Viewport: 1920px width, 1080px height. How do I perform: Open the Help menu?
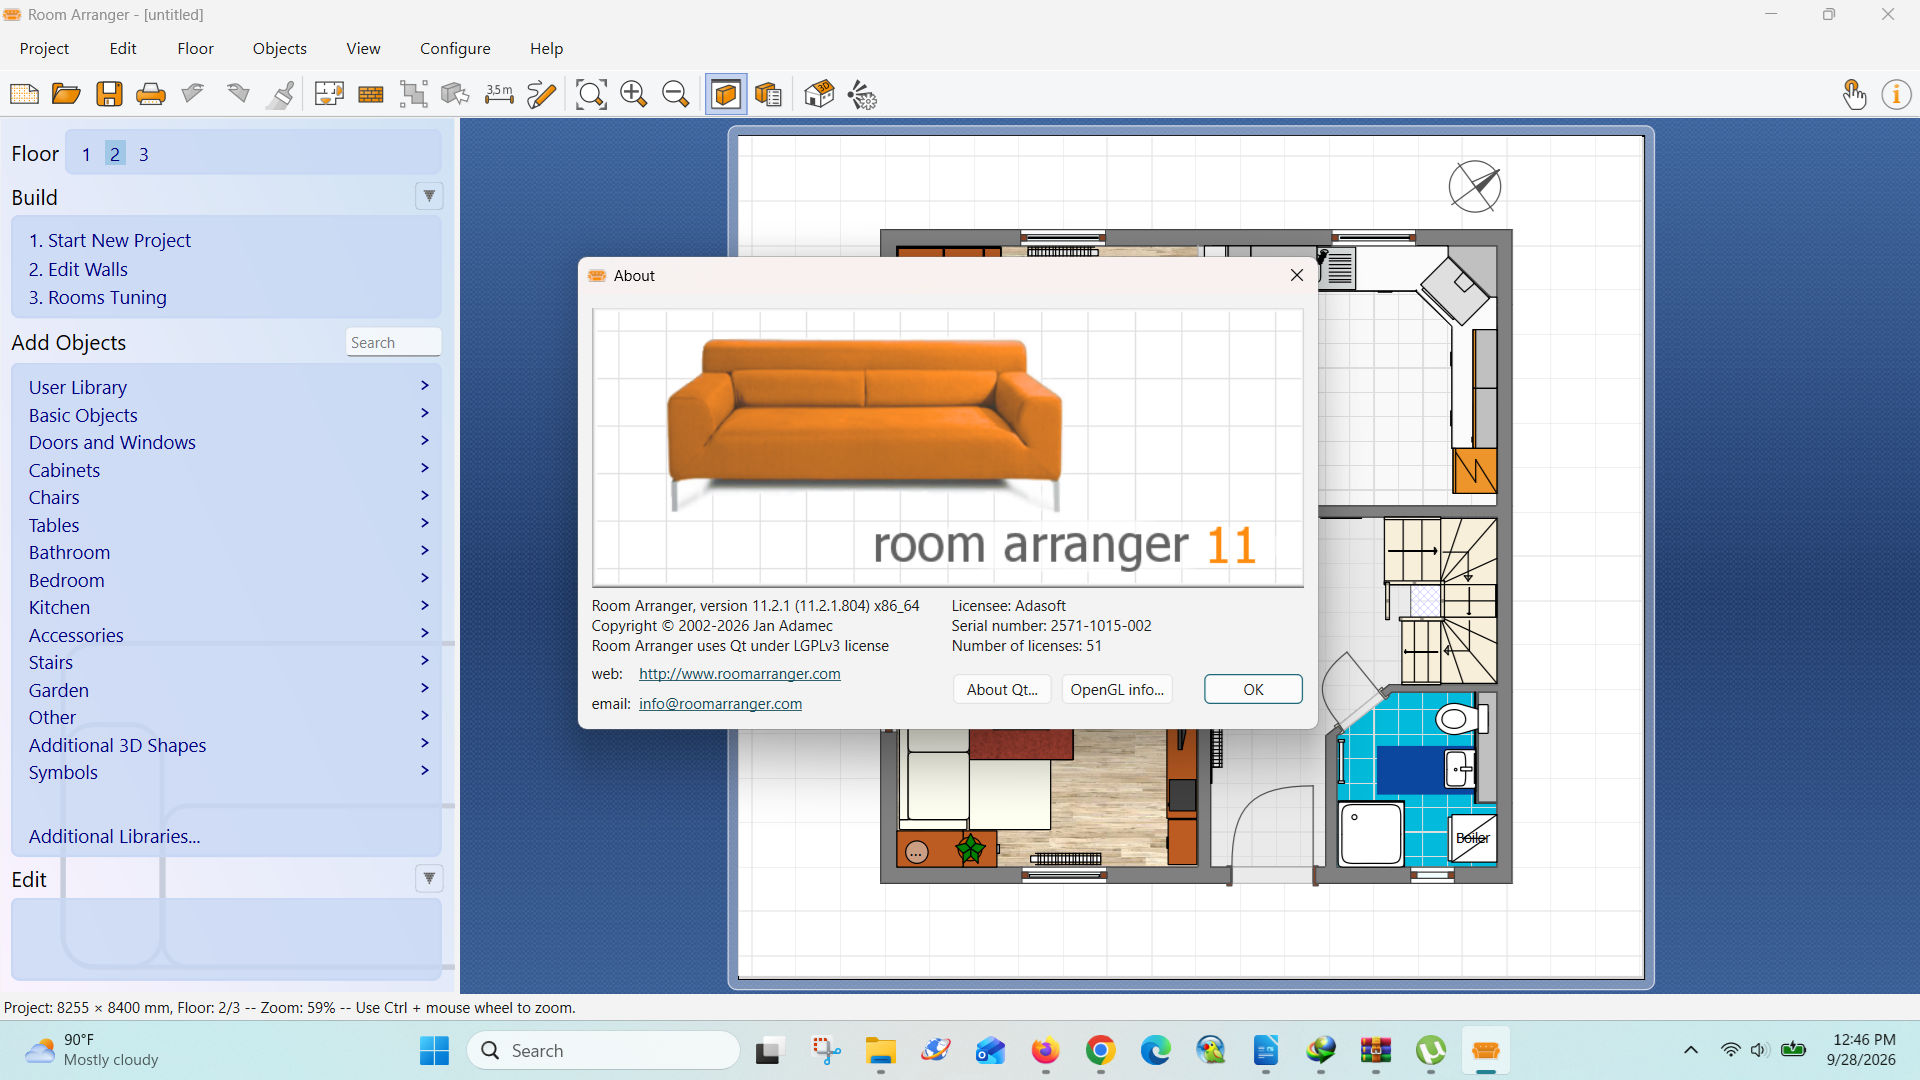(x=546, y=48)
